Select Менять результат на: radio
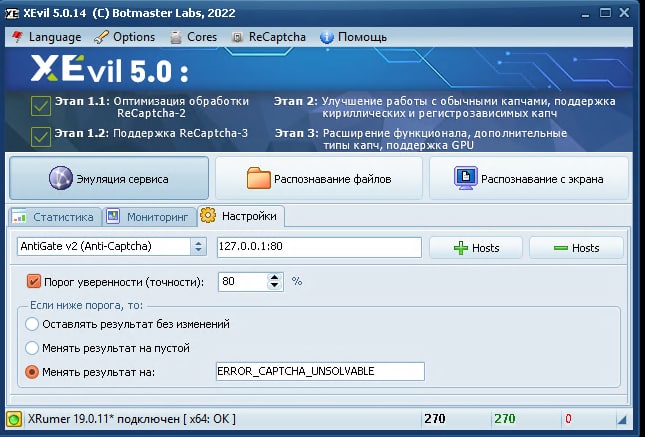This screenshot has height=437, width=645. [32, 372]
